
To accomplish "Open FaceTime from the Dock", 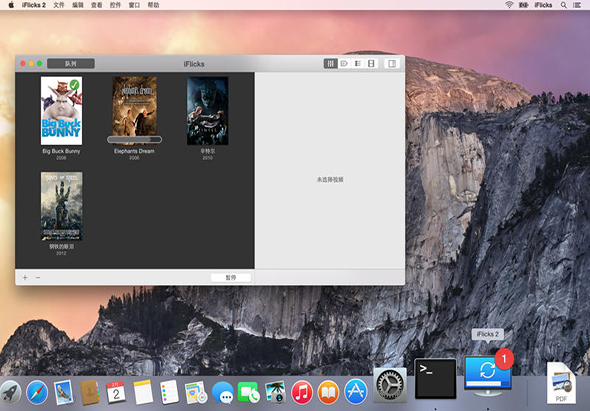I will point(248,393).
